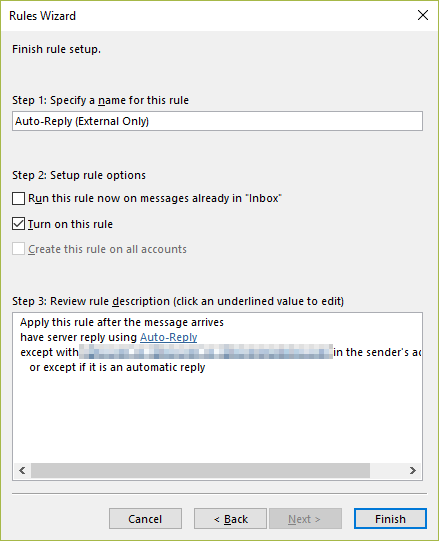
Task: Uncheck Turn on this rule
Action: click(18, 224)
